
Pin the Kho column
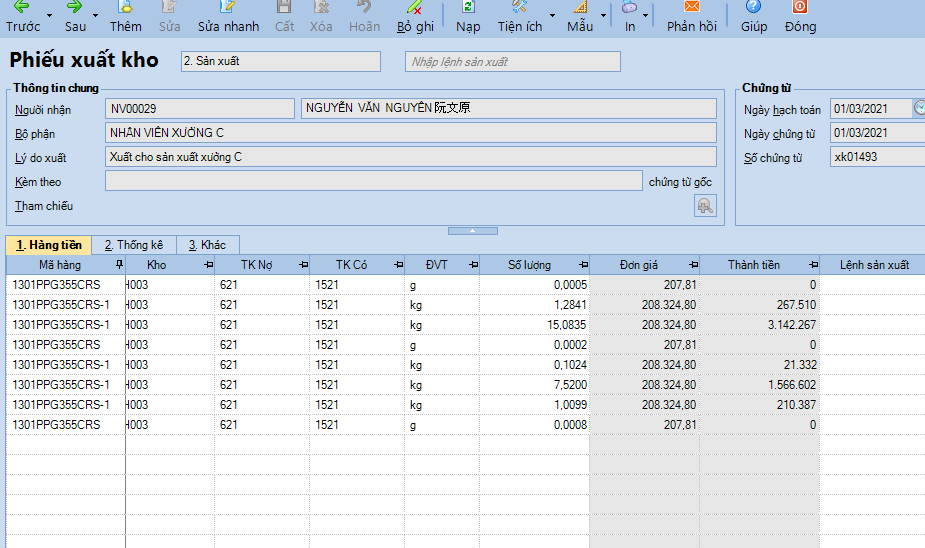208,265
